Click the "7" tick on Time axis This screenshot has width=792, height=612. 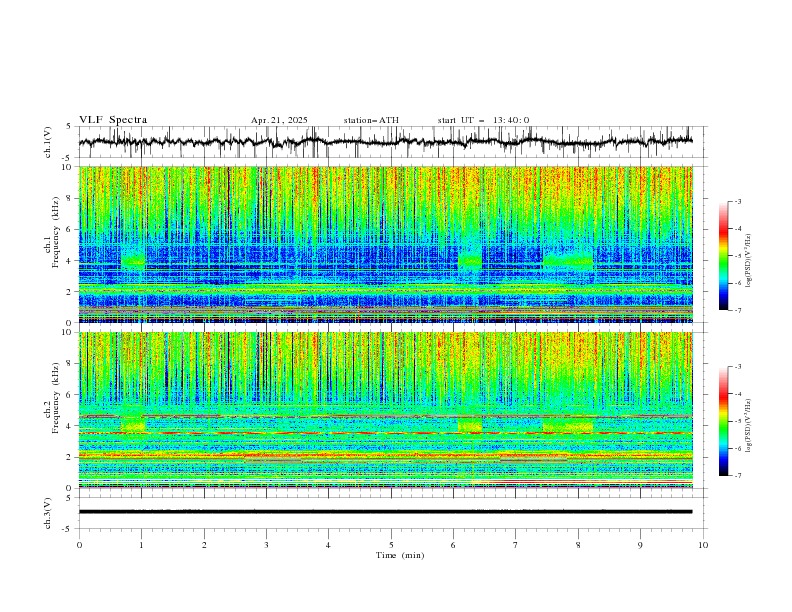tap(516, 545)
